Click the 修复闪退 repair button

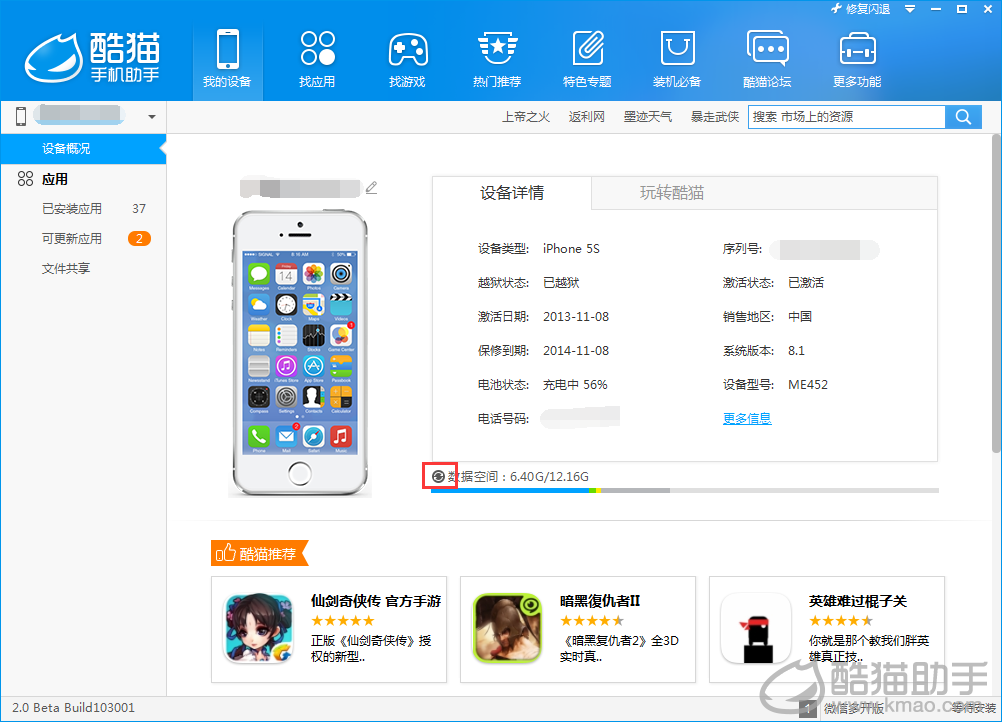[x=860, y=9]
